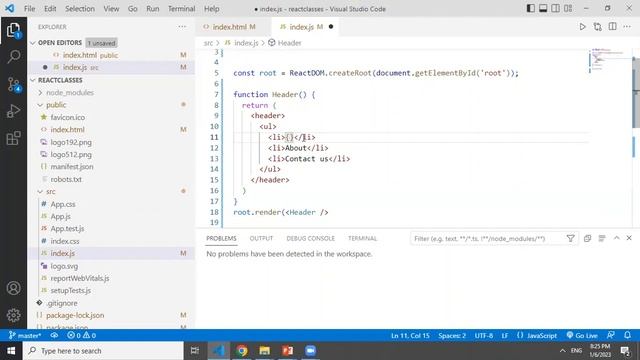Open Source Control view in activity bar
Image resolution: width=640 pixels, height=360 pixels.
coord(13,84)
